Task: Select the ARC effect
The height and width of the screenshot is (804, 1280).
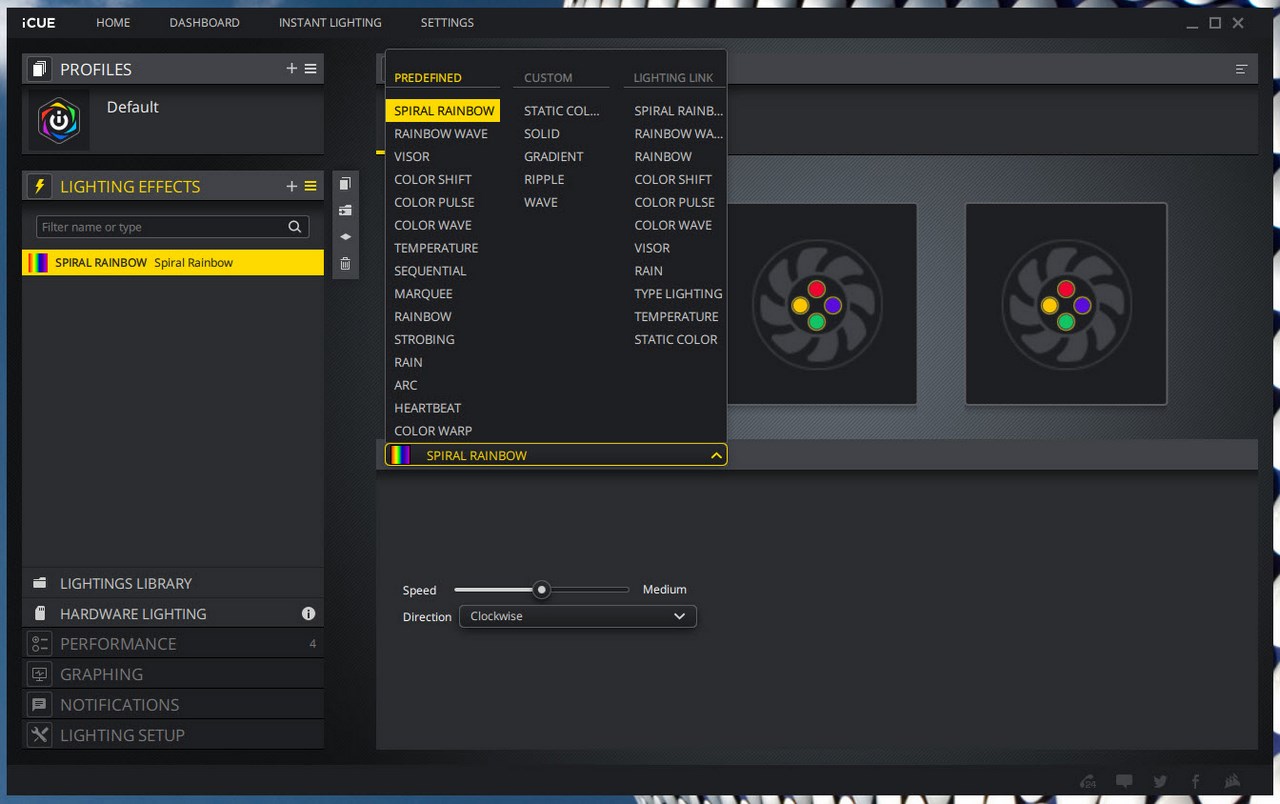Action: click(406, 385)
